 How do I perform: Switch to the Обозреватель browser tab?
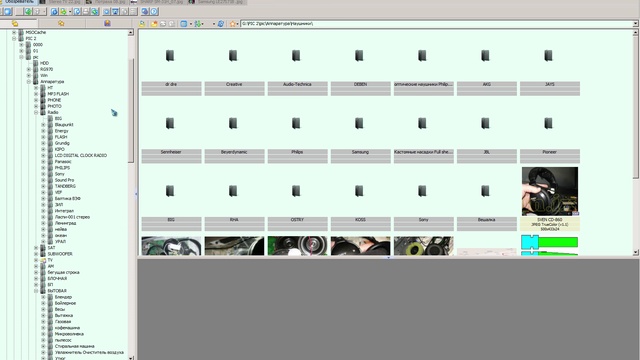point(18,2)
